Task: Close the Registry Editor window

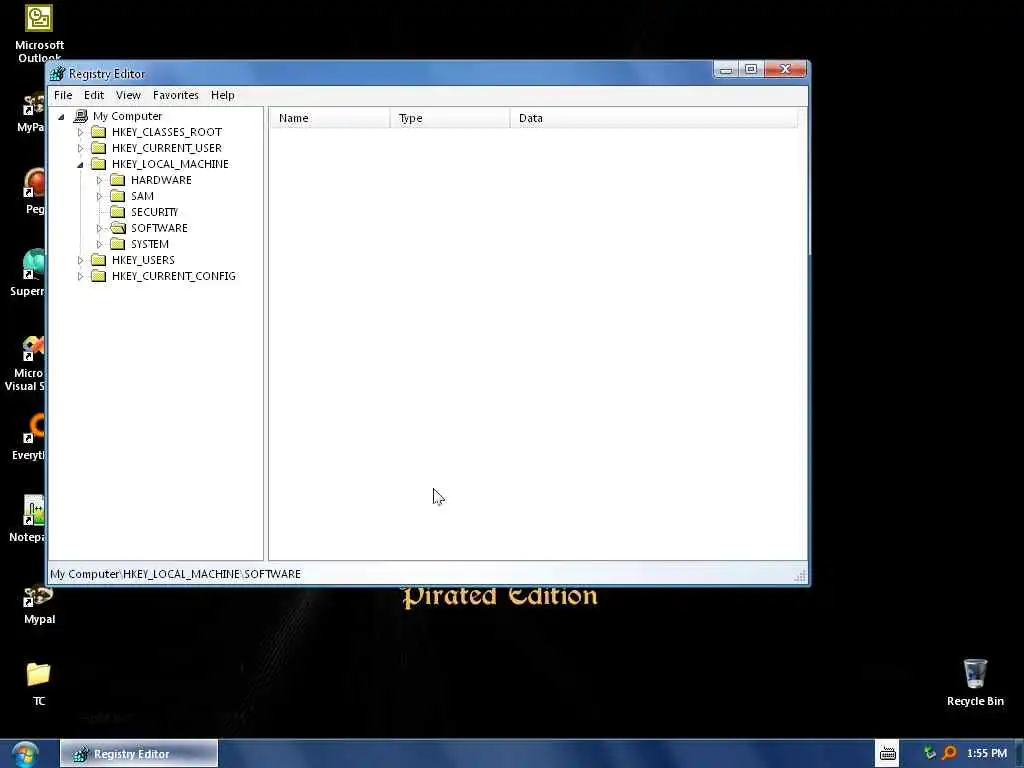Action: click(x=785, y=69)
